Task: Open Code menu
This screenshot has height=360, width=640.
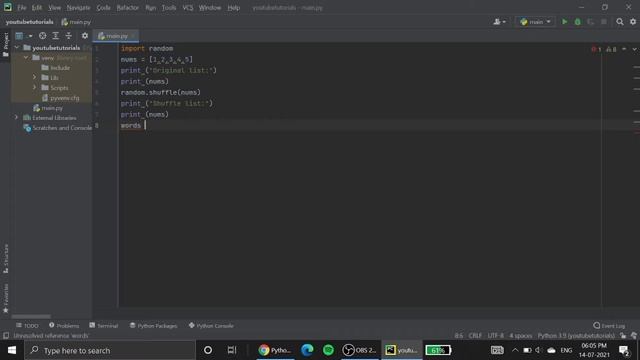Action: coord(103,8)
